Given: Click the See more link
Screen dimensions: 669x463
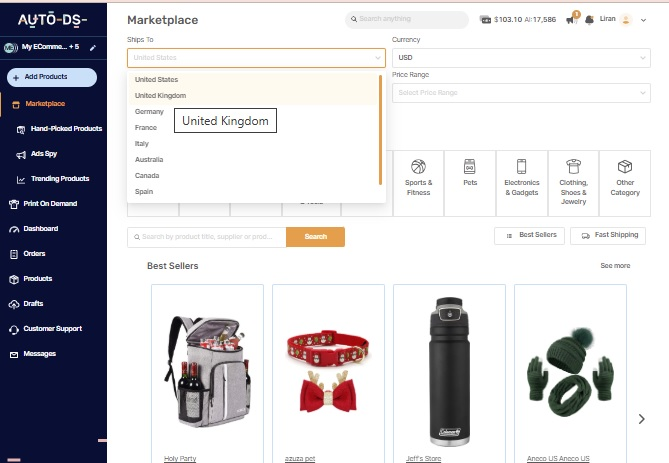Looking at the screenshot, I should click(615, 265).
